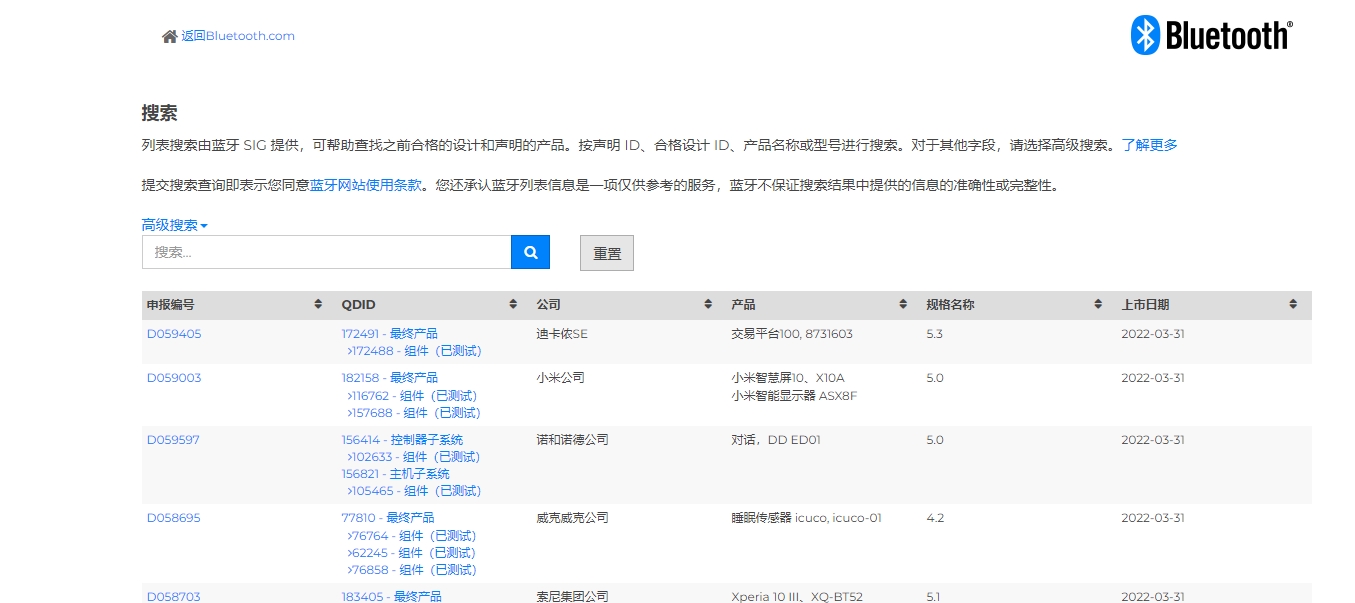The width and height of the screenshot is (1355, 603).
Task: Focus the 搜索 text input field
Action: 326,253
